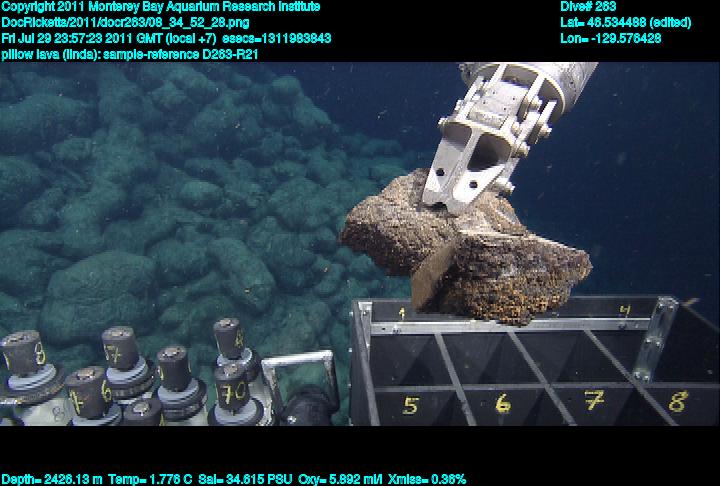Select the Lon= longitude readout

click(611, 38)
